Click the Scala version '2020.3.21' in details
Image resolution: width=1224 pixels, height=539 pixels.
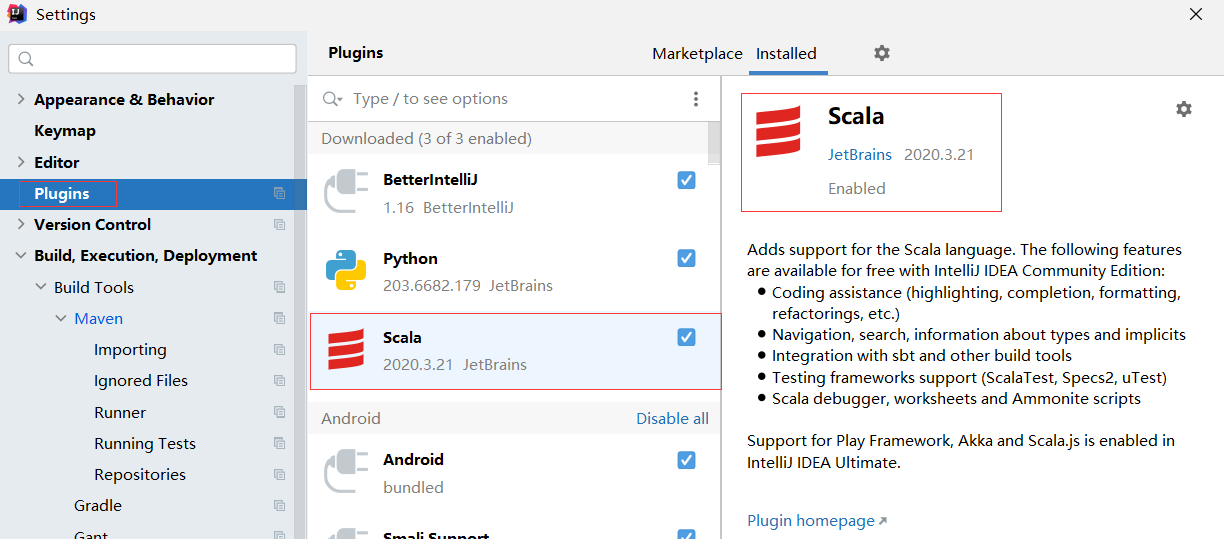(939, 155)
